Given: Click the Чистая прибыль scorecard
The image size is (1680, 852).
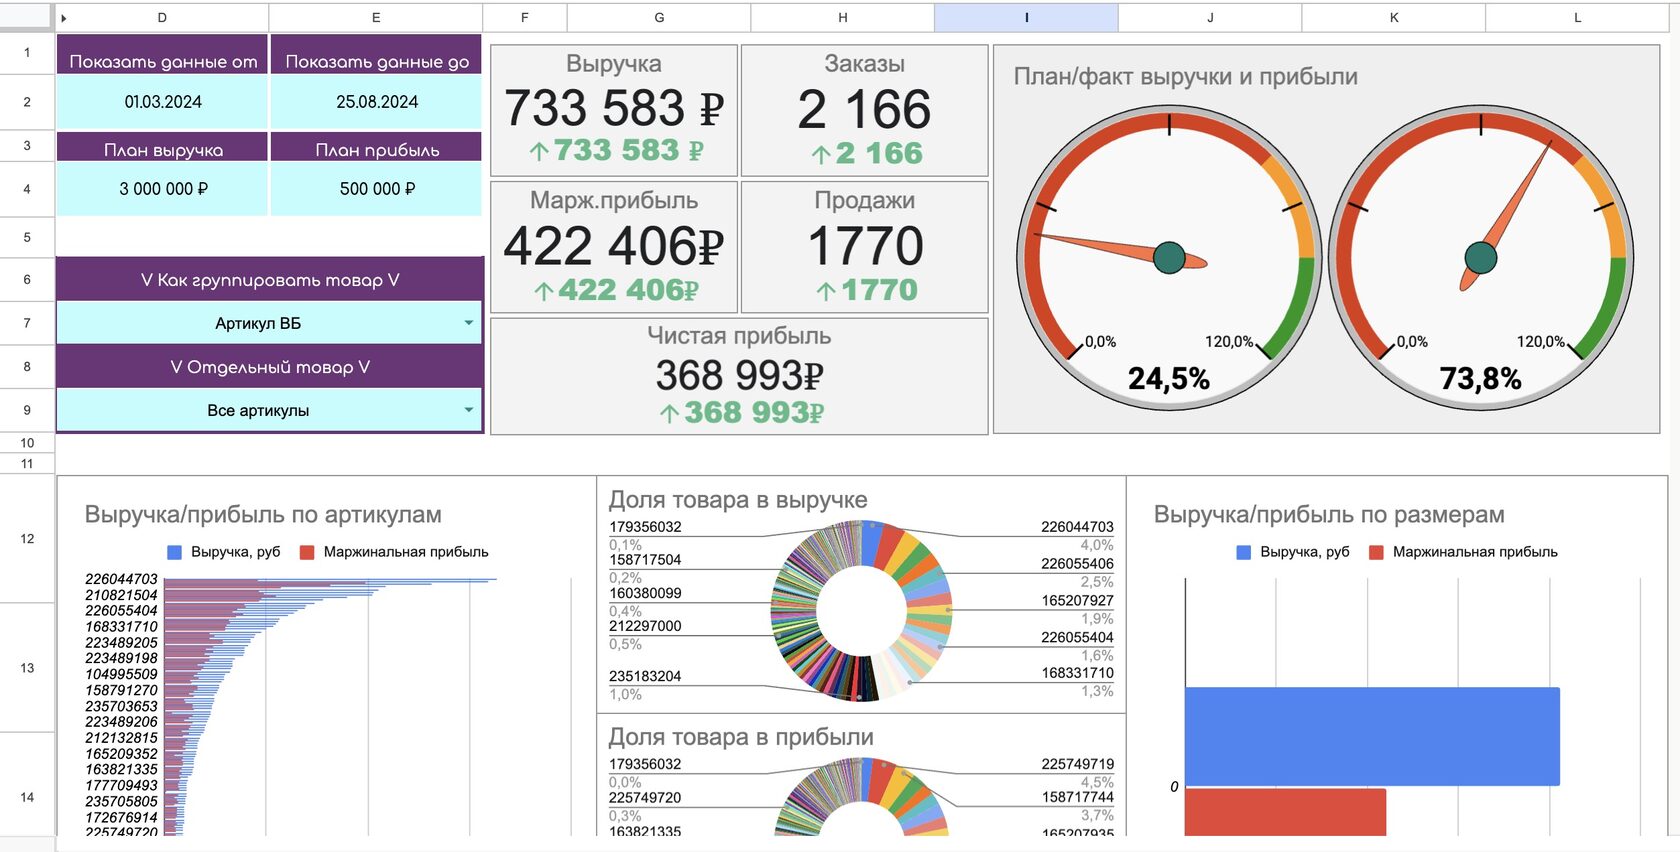Looking at the screenshot, I should click(739, 376).
